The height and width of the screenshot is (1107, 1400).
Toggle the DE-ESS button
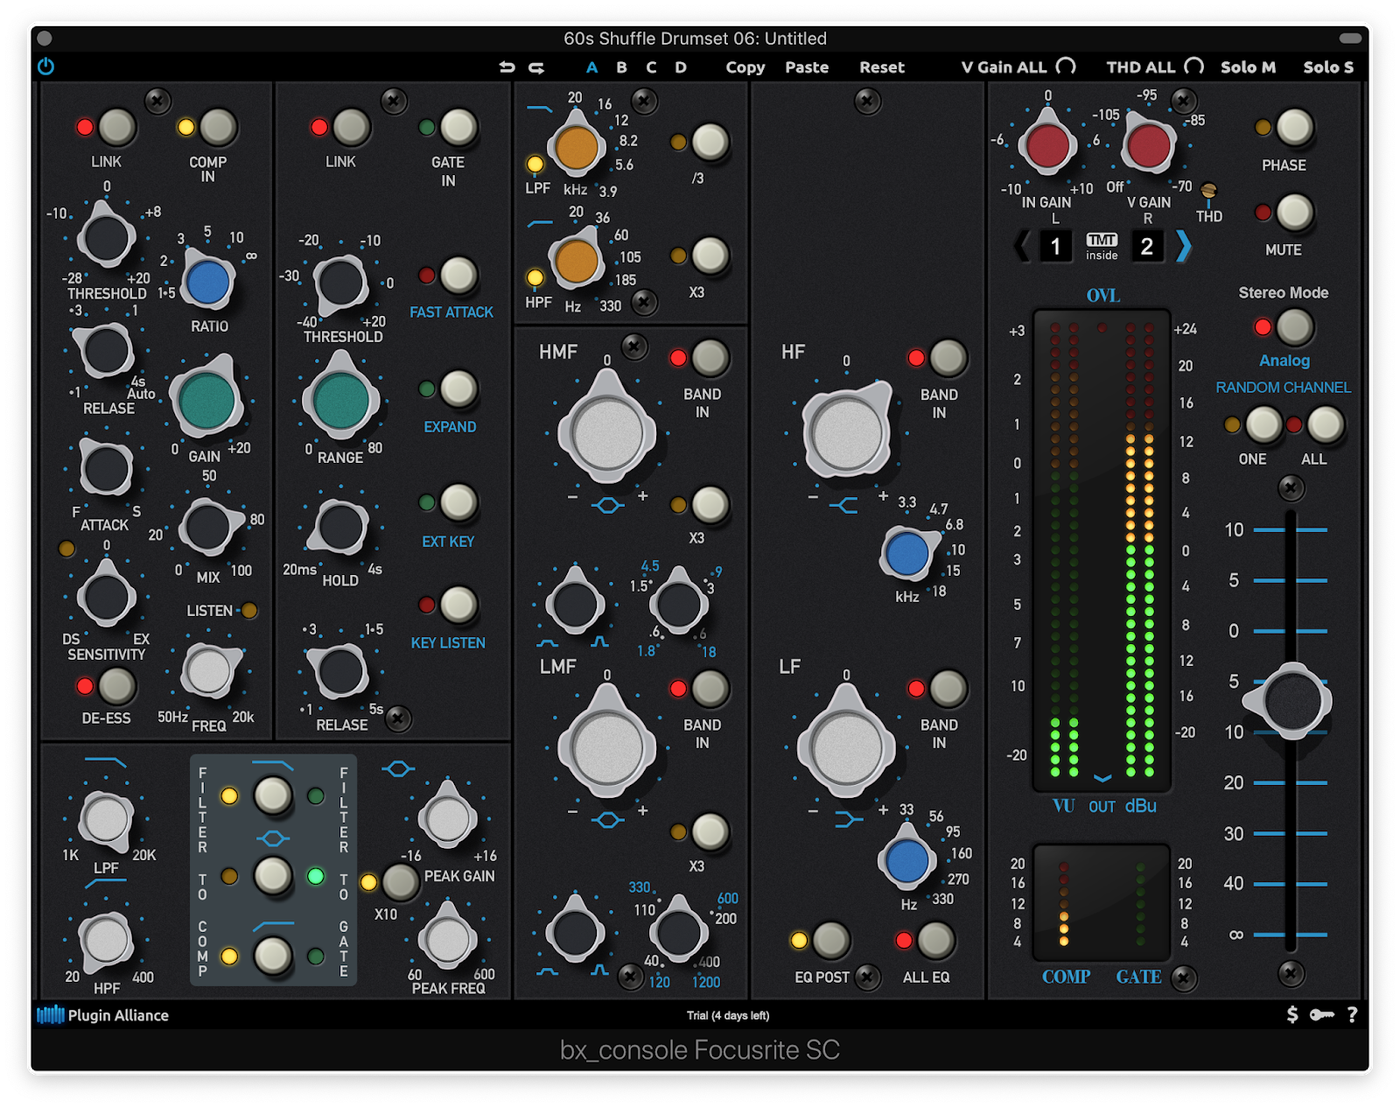click(x=116, y=686)
